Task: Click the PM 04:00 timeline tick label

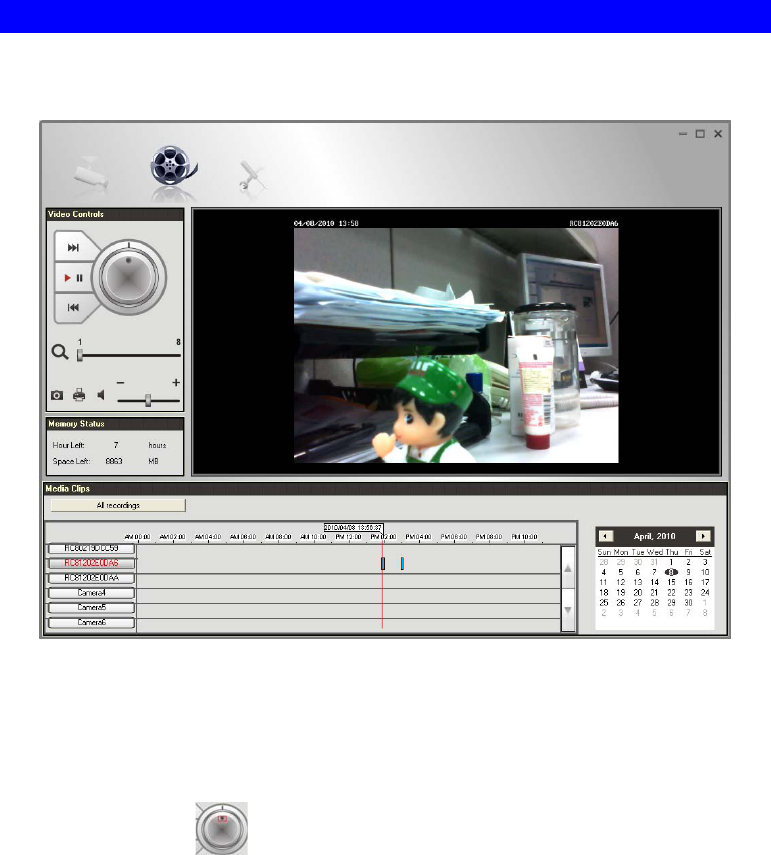Action: click(418, 537)
